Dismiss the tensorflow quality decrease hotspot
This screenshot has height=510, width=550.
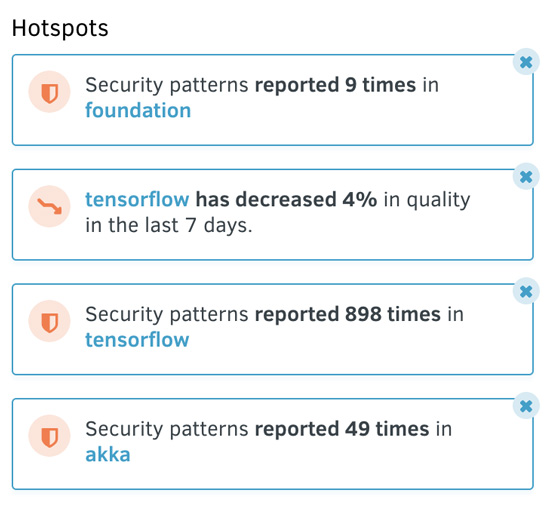click(x=526, y=176)
